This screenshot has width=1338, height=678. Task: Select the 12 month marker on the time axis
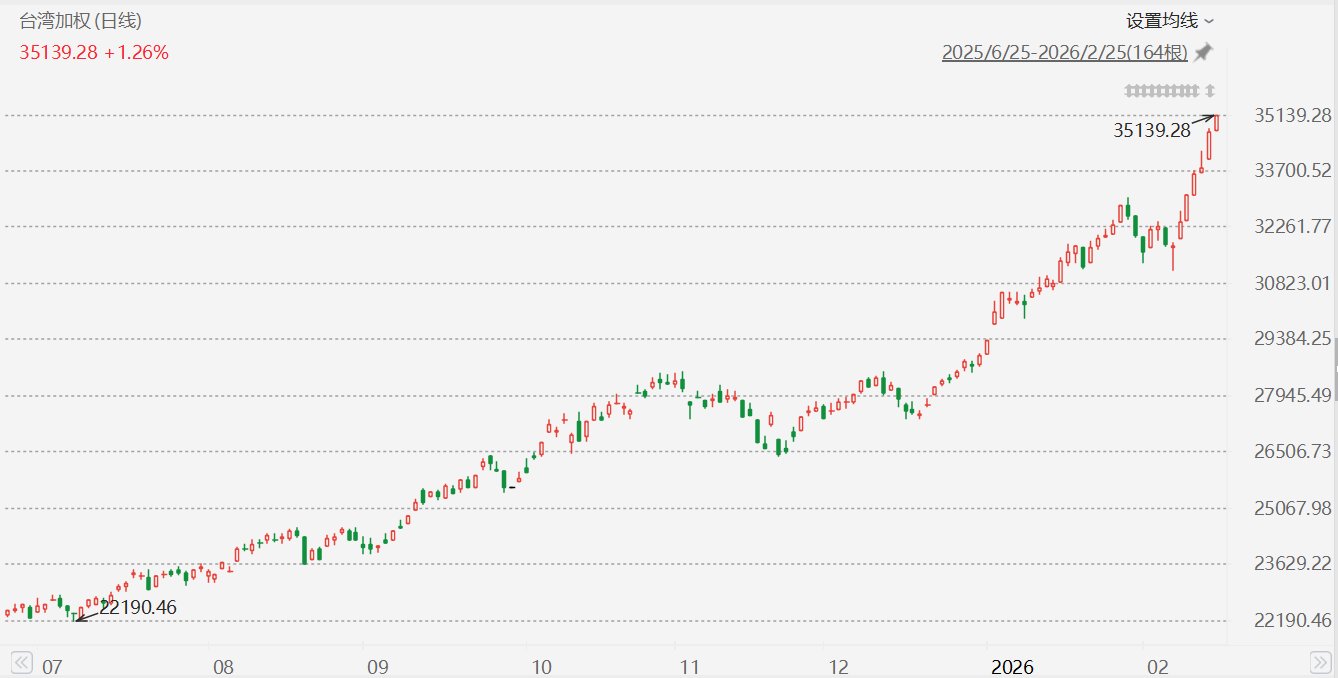coord(838,667)
